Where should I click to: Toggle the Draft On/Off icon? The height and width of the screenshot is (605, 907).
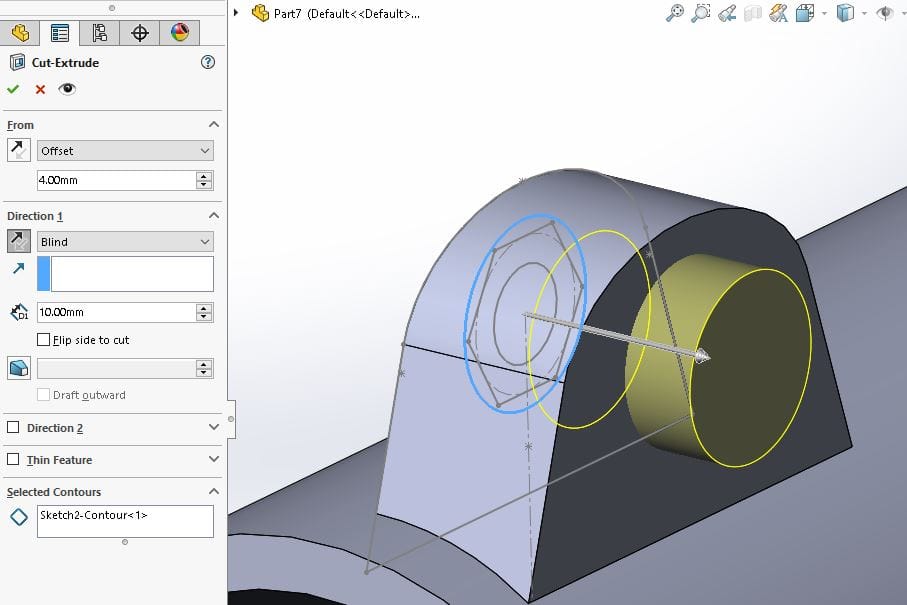pos(18,368)
